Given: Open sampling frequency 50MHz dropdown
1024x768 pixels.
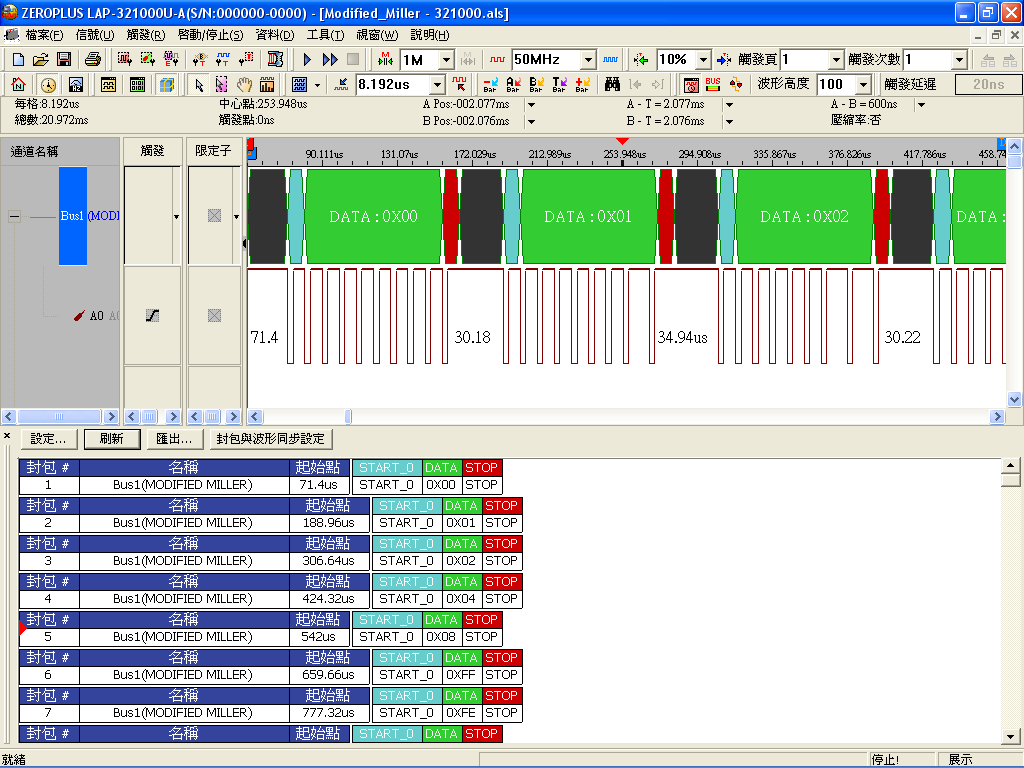Looking at the screenshot, I should tap(588, 60).
